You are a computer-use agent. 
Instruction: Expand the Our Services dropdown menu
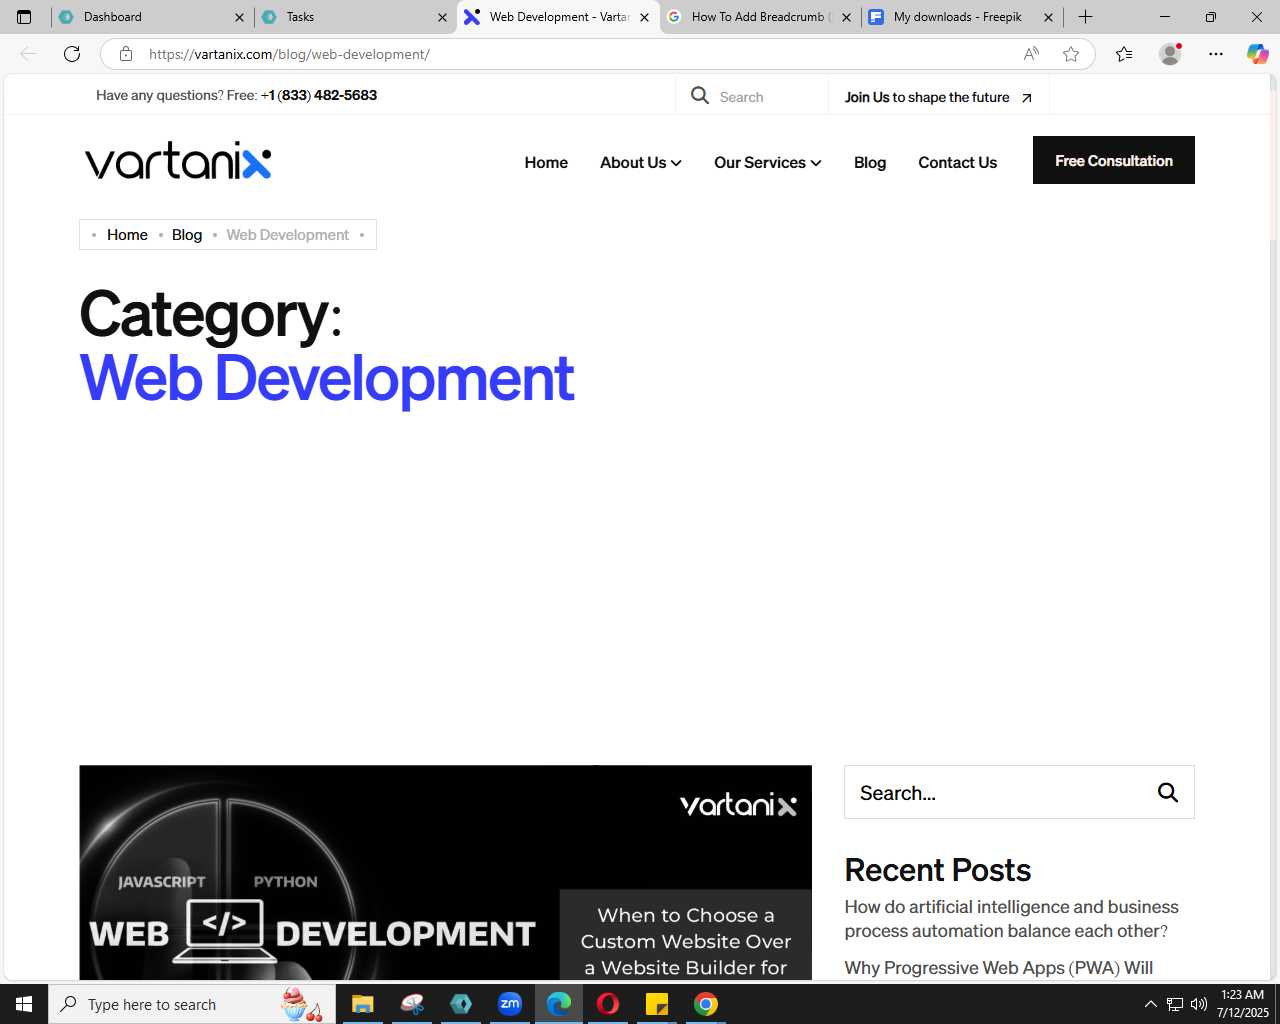click(x=768, y=162)
